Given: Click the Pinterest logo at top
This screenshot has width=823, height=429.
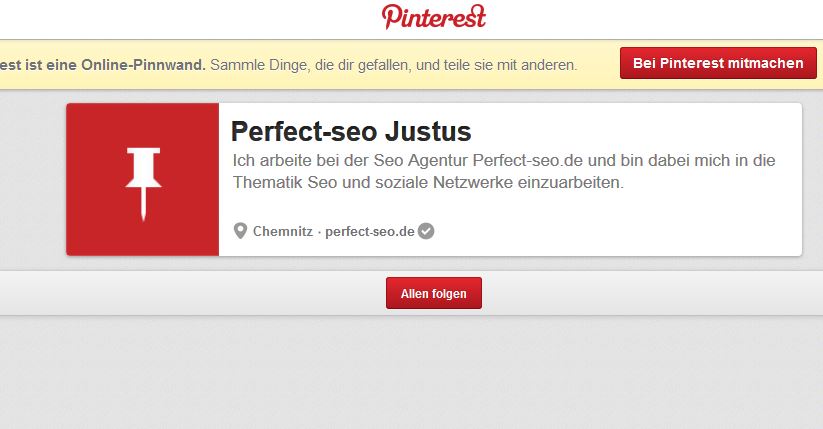Looking at the screenshot, I should (433, 17).
